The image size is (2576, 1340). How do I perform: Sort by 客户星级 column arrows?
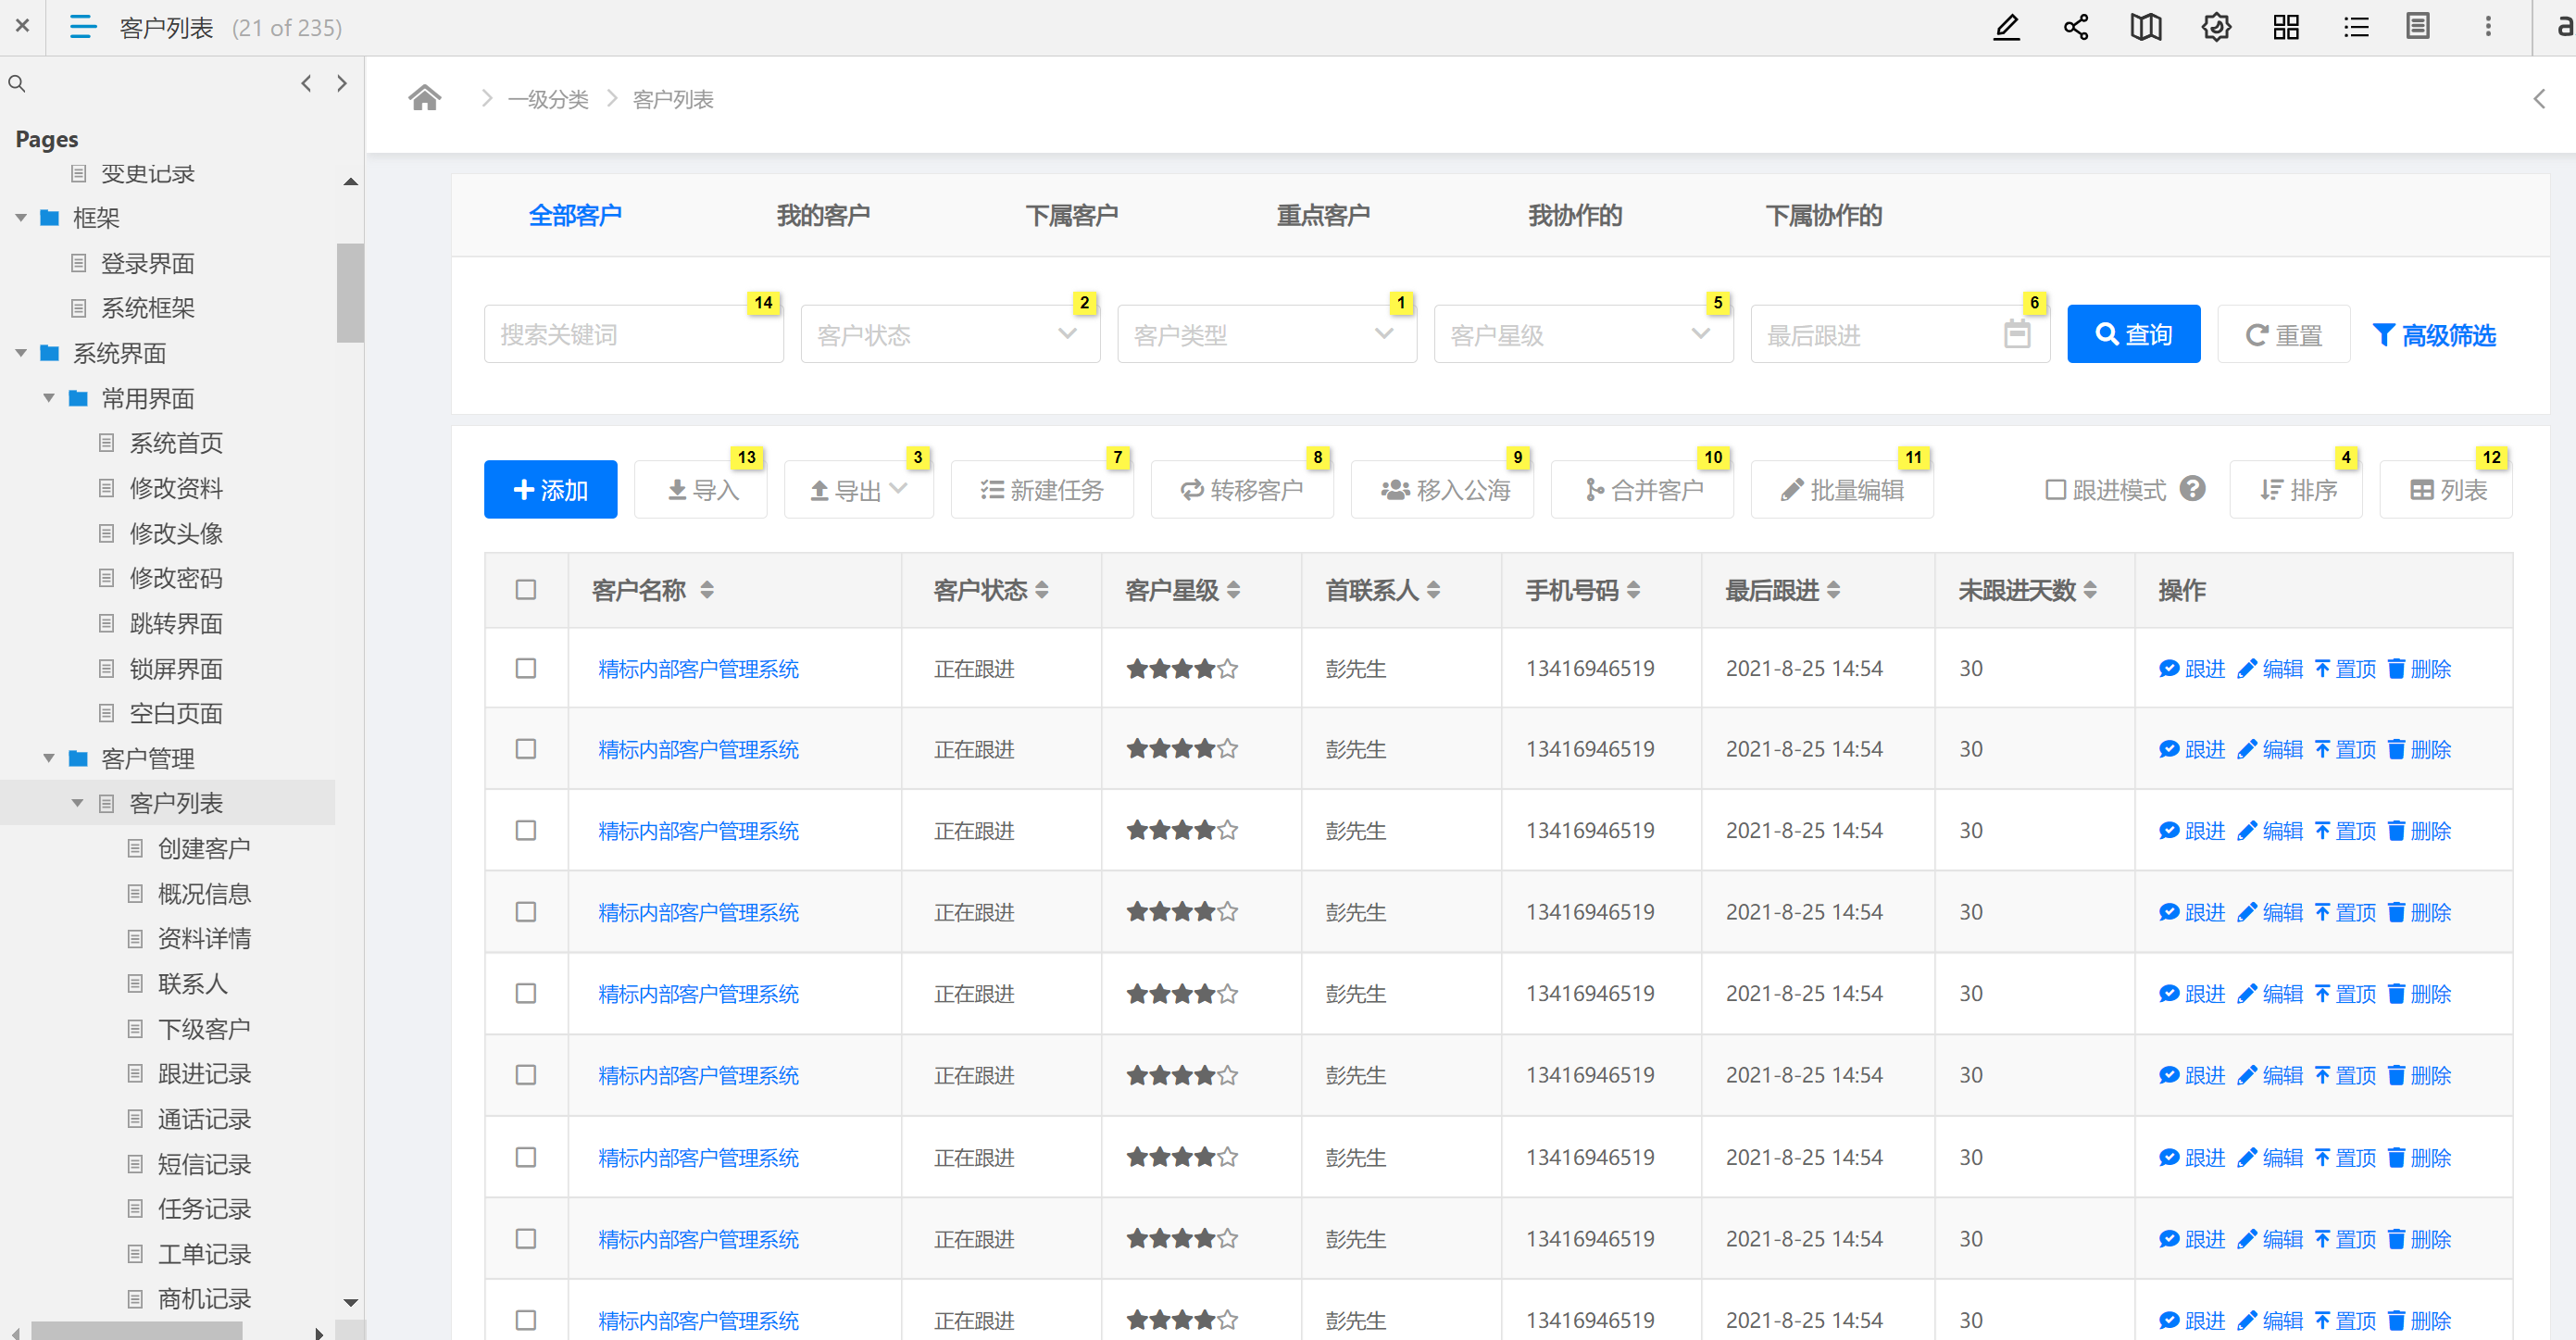click(x=1233, y=590)
